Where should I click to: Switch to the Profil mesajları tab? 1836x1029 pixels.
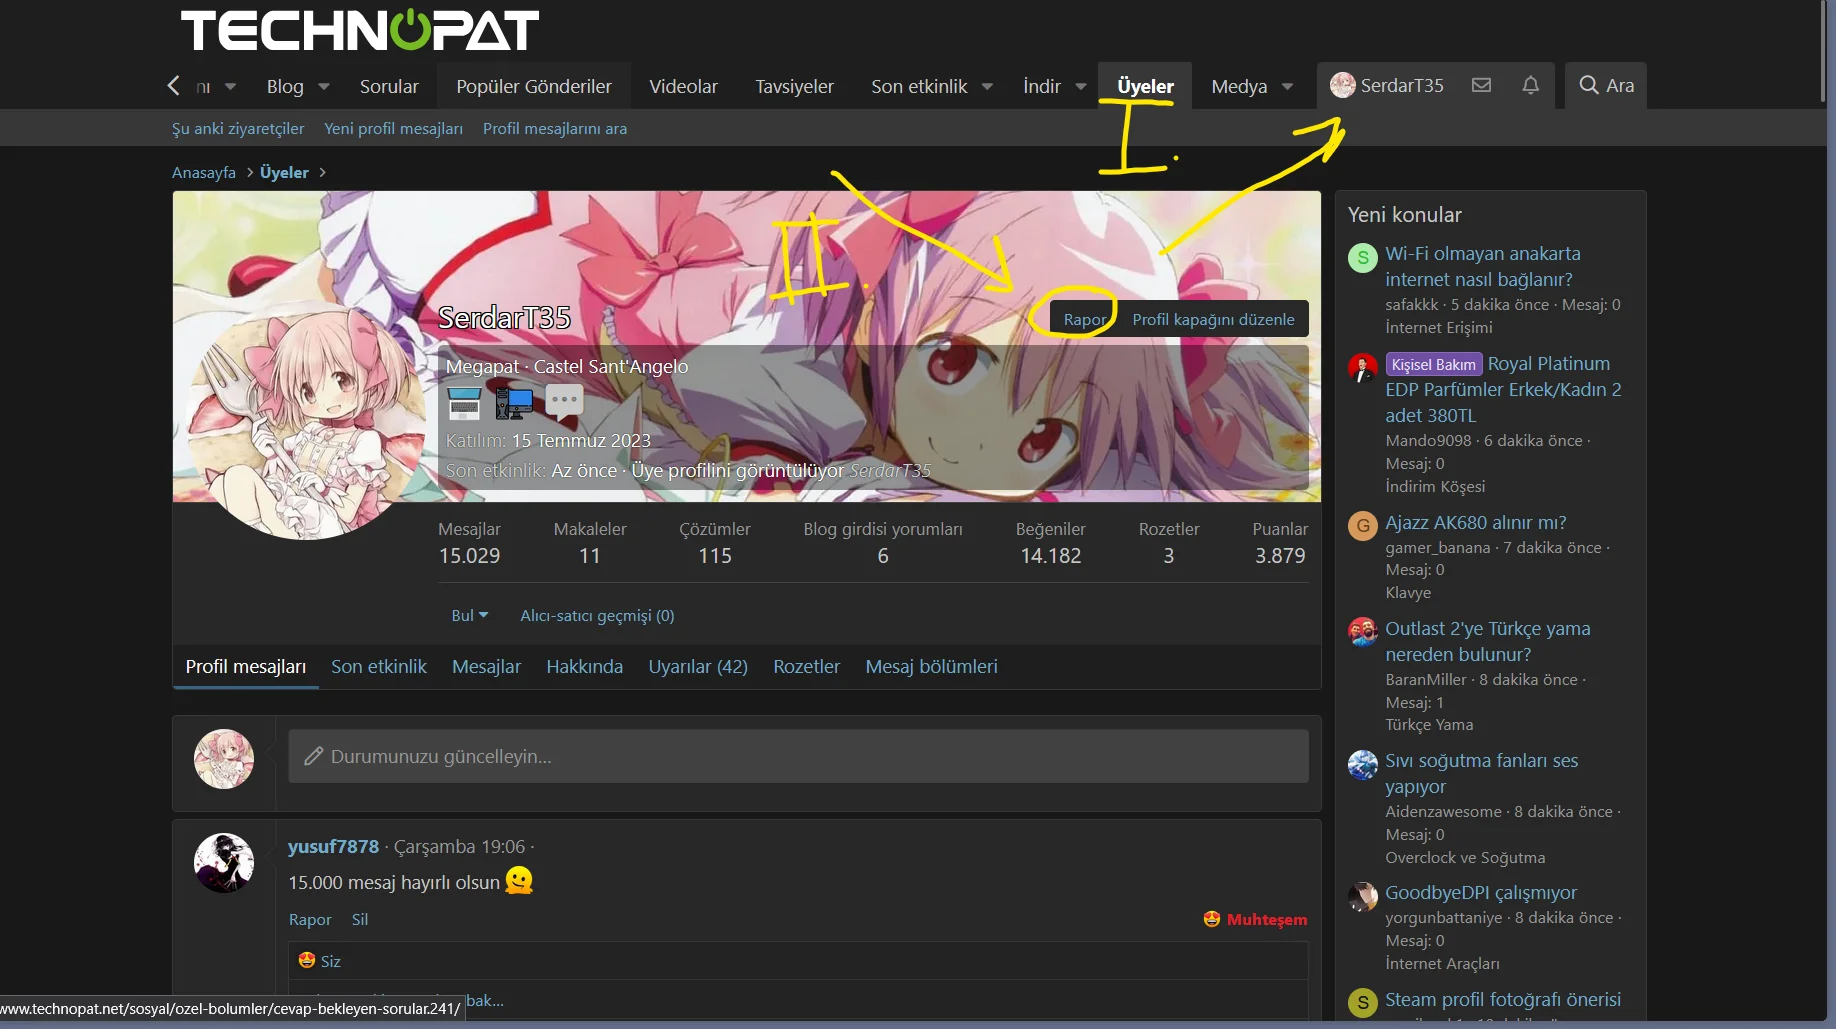[x=246, y=667]
